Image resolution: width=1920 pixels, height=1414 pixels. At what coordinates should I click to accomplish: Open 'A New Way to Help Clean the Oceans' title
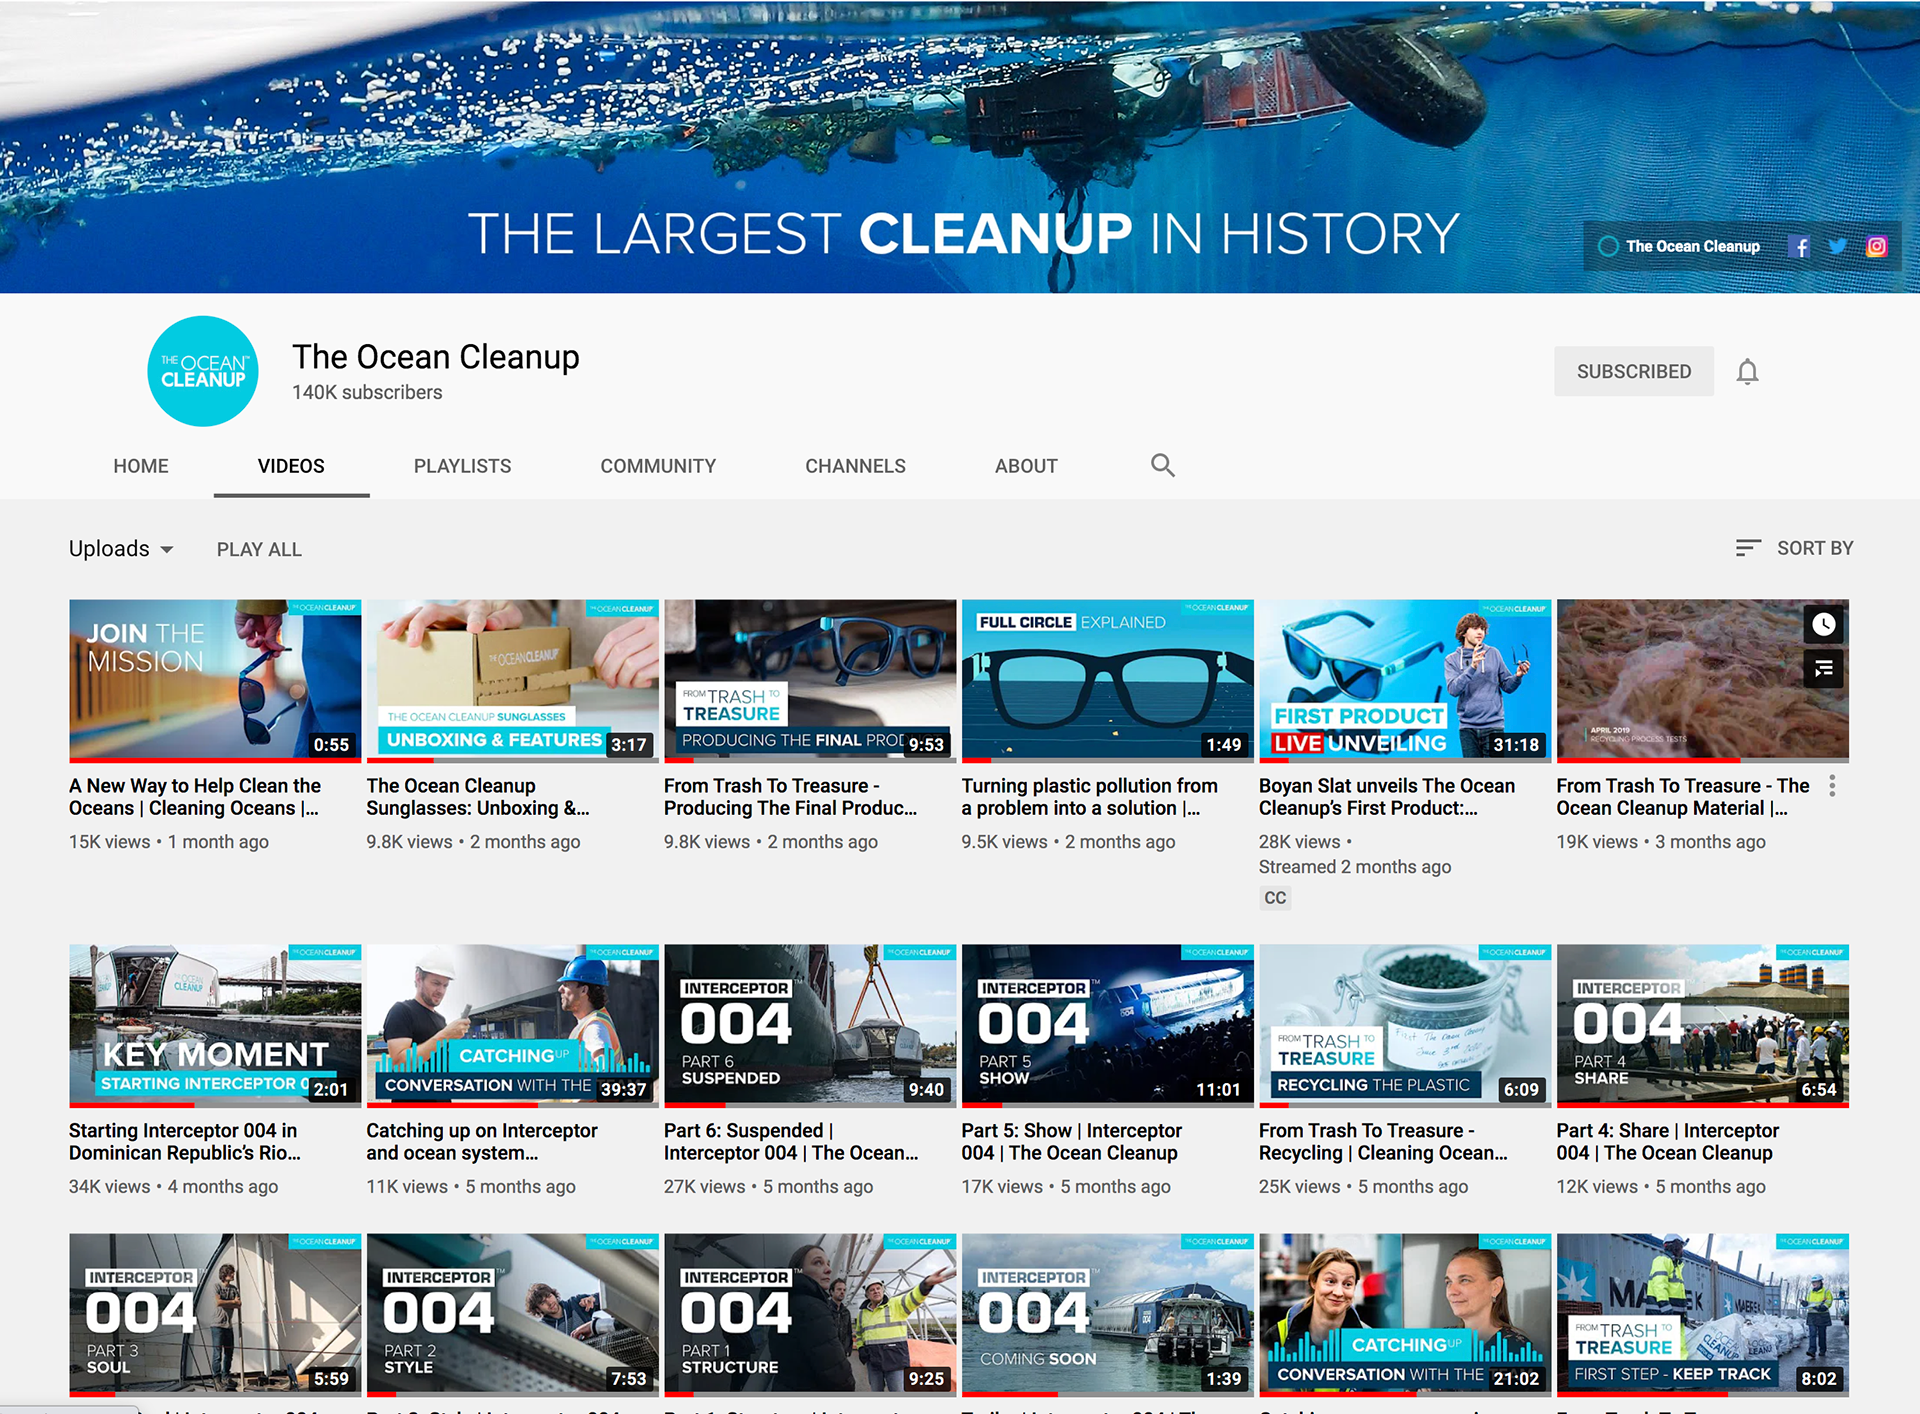(195, 797)
